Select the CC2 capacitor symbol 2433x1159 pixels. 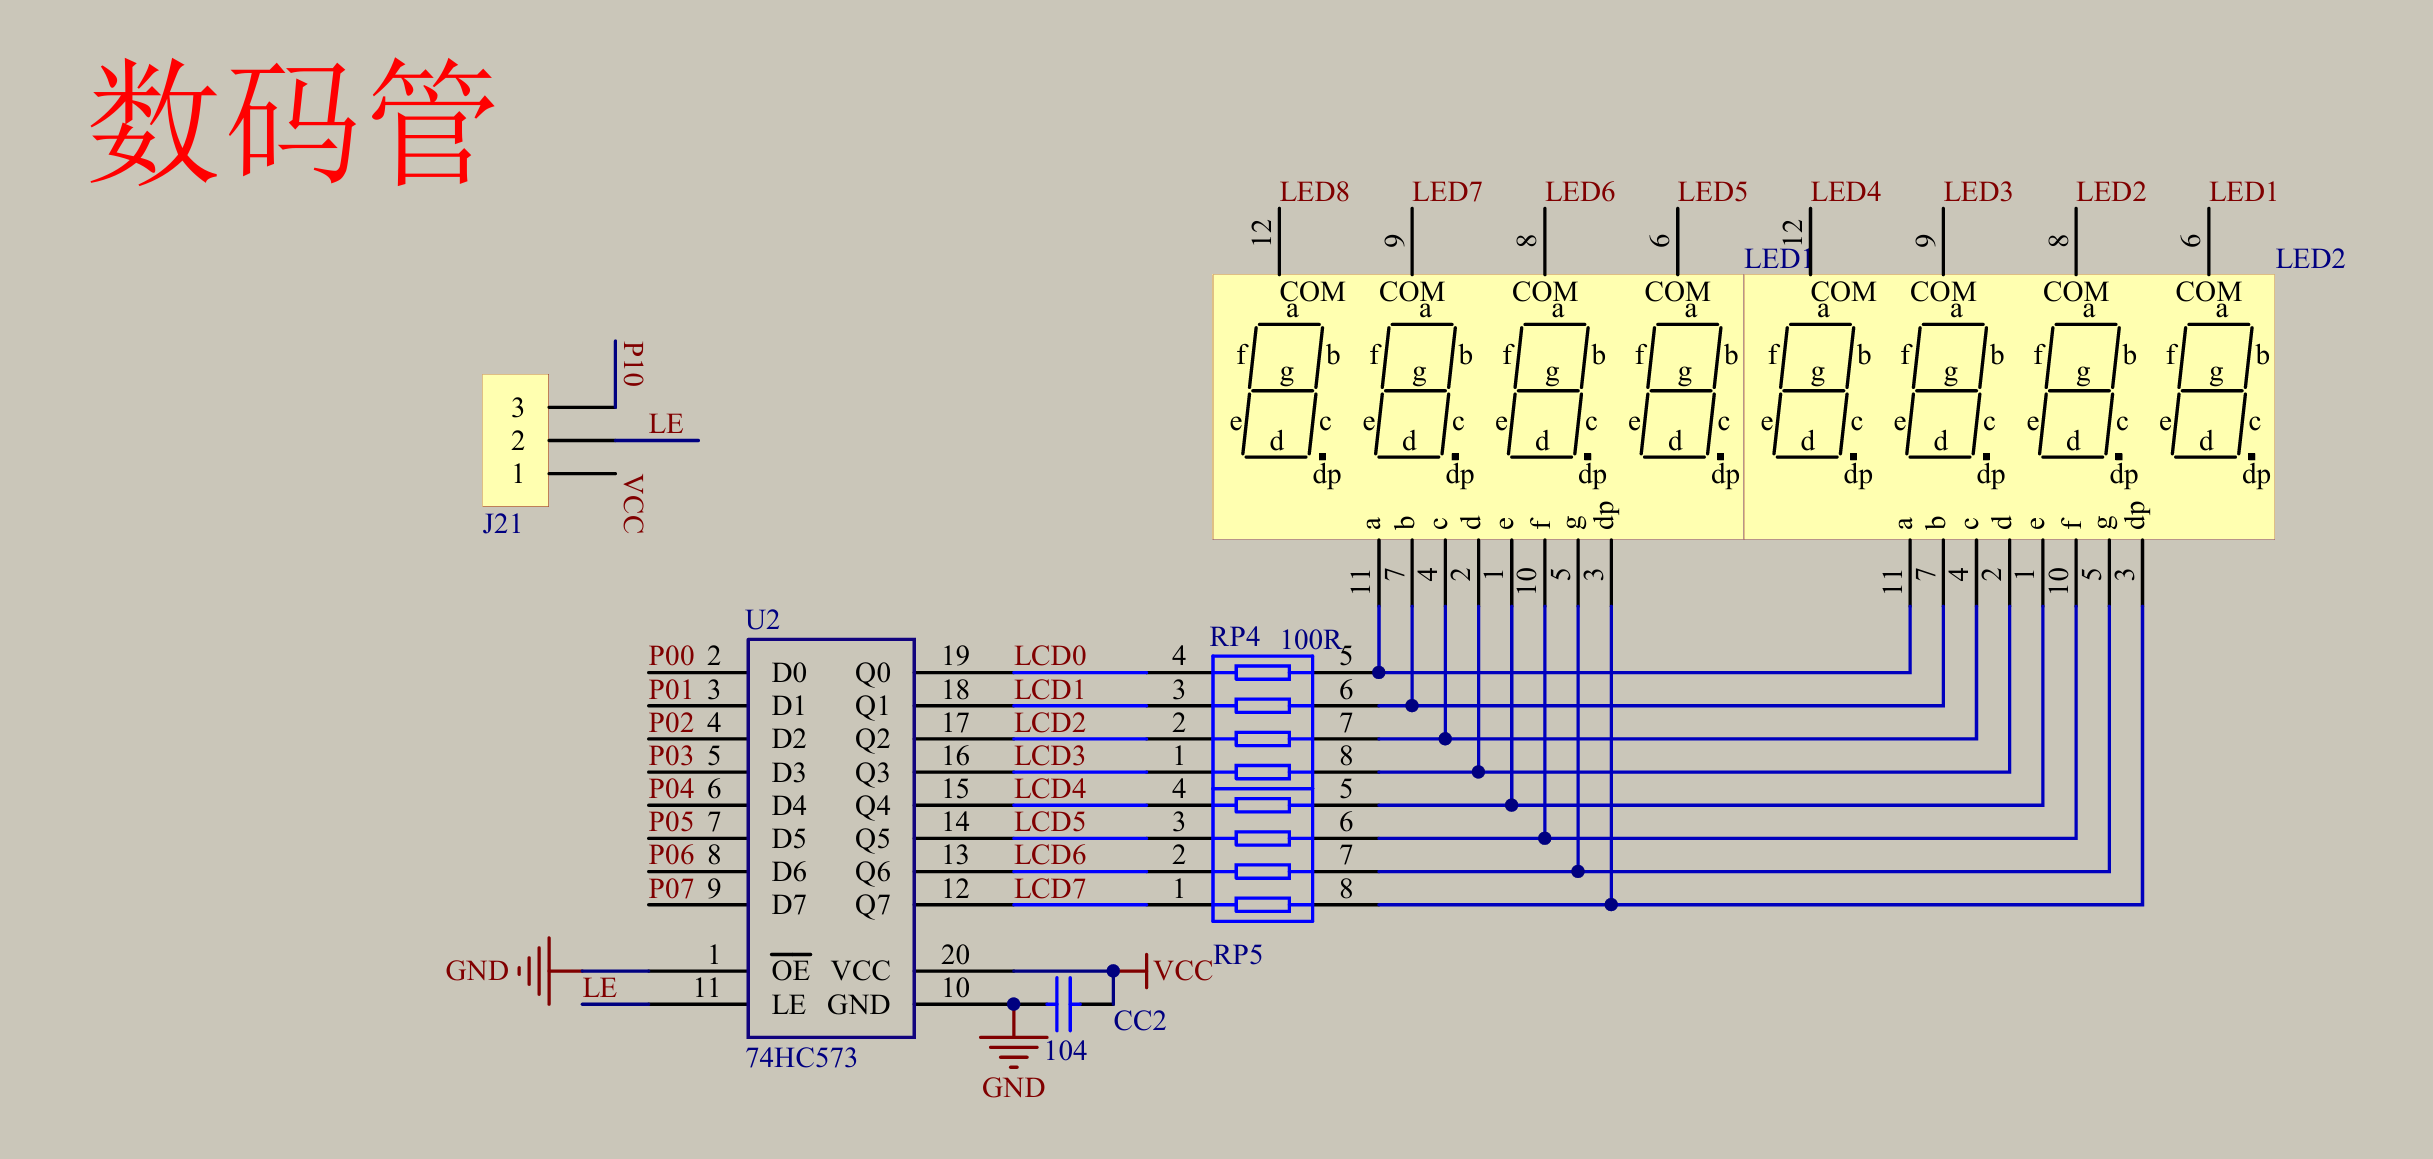click(x=1063, y=1004)
